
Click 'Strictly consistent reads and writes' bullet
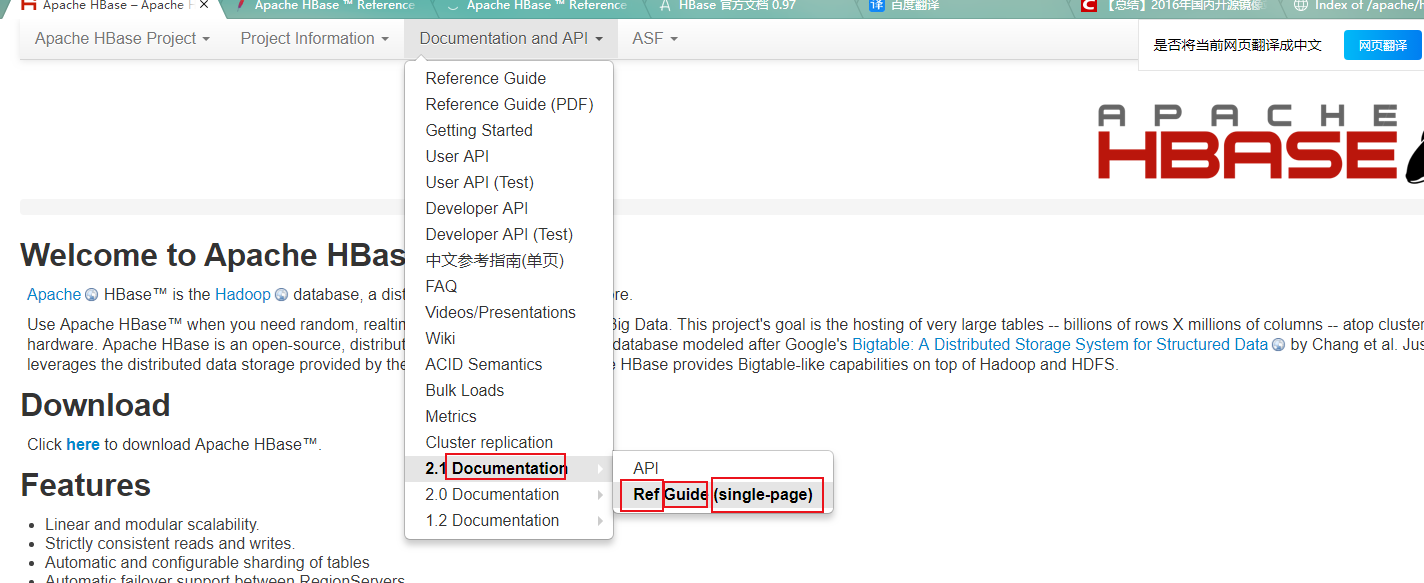click(170, 544)
